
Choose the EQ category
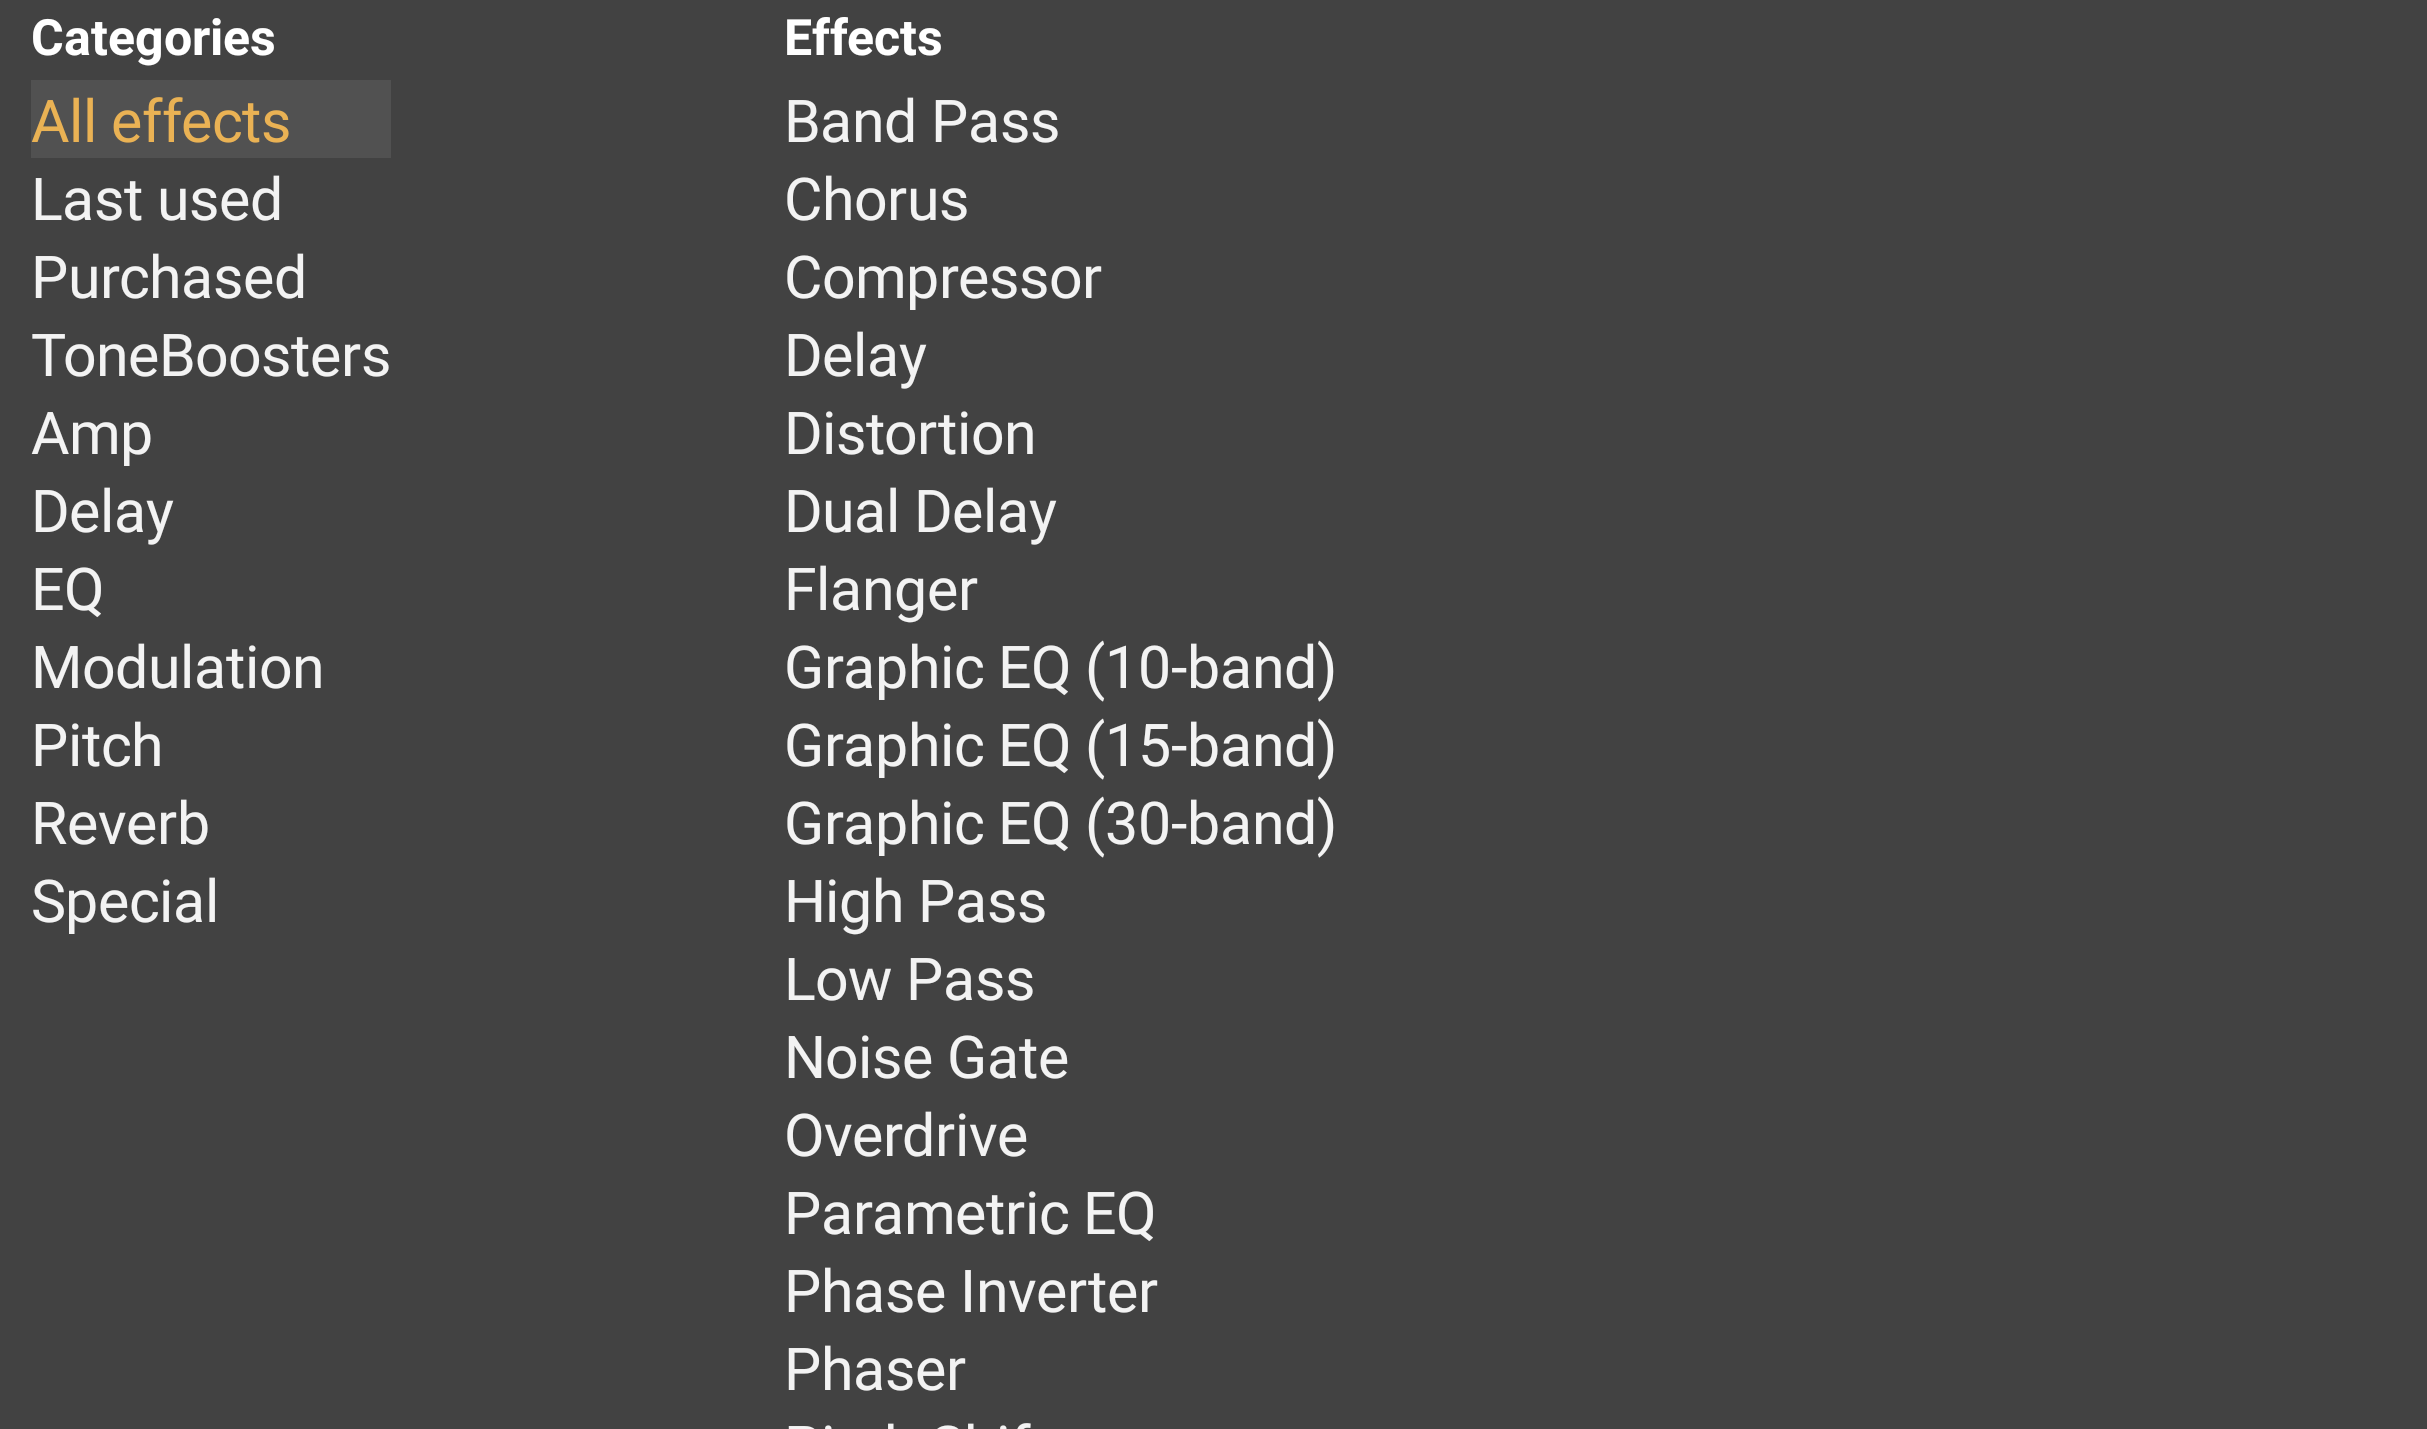coord(68,589)
